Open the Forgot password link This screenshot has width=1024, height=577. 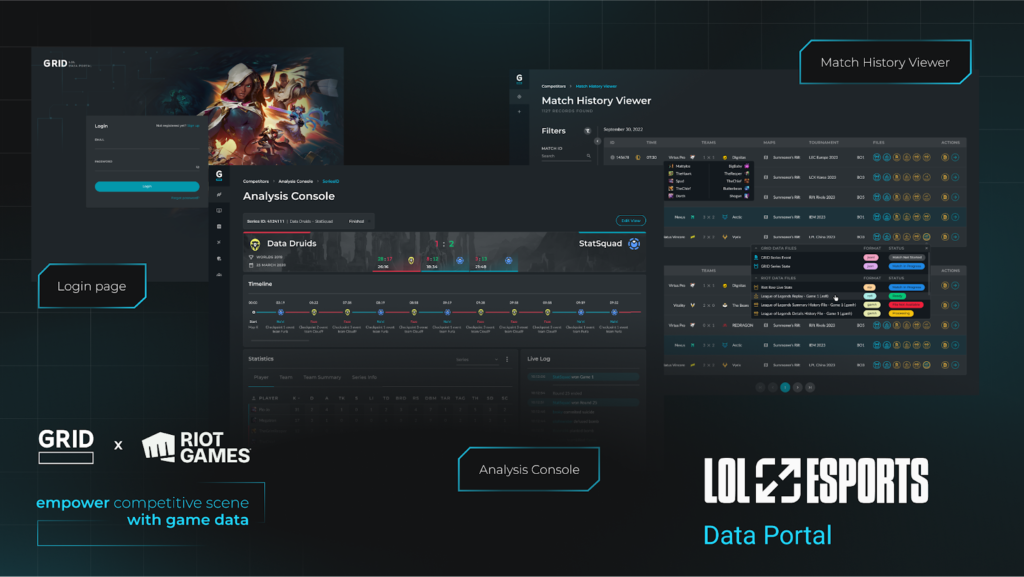click(x=184, y=198)
